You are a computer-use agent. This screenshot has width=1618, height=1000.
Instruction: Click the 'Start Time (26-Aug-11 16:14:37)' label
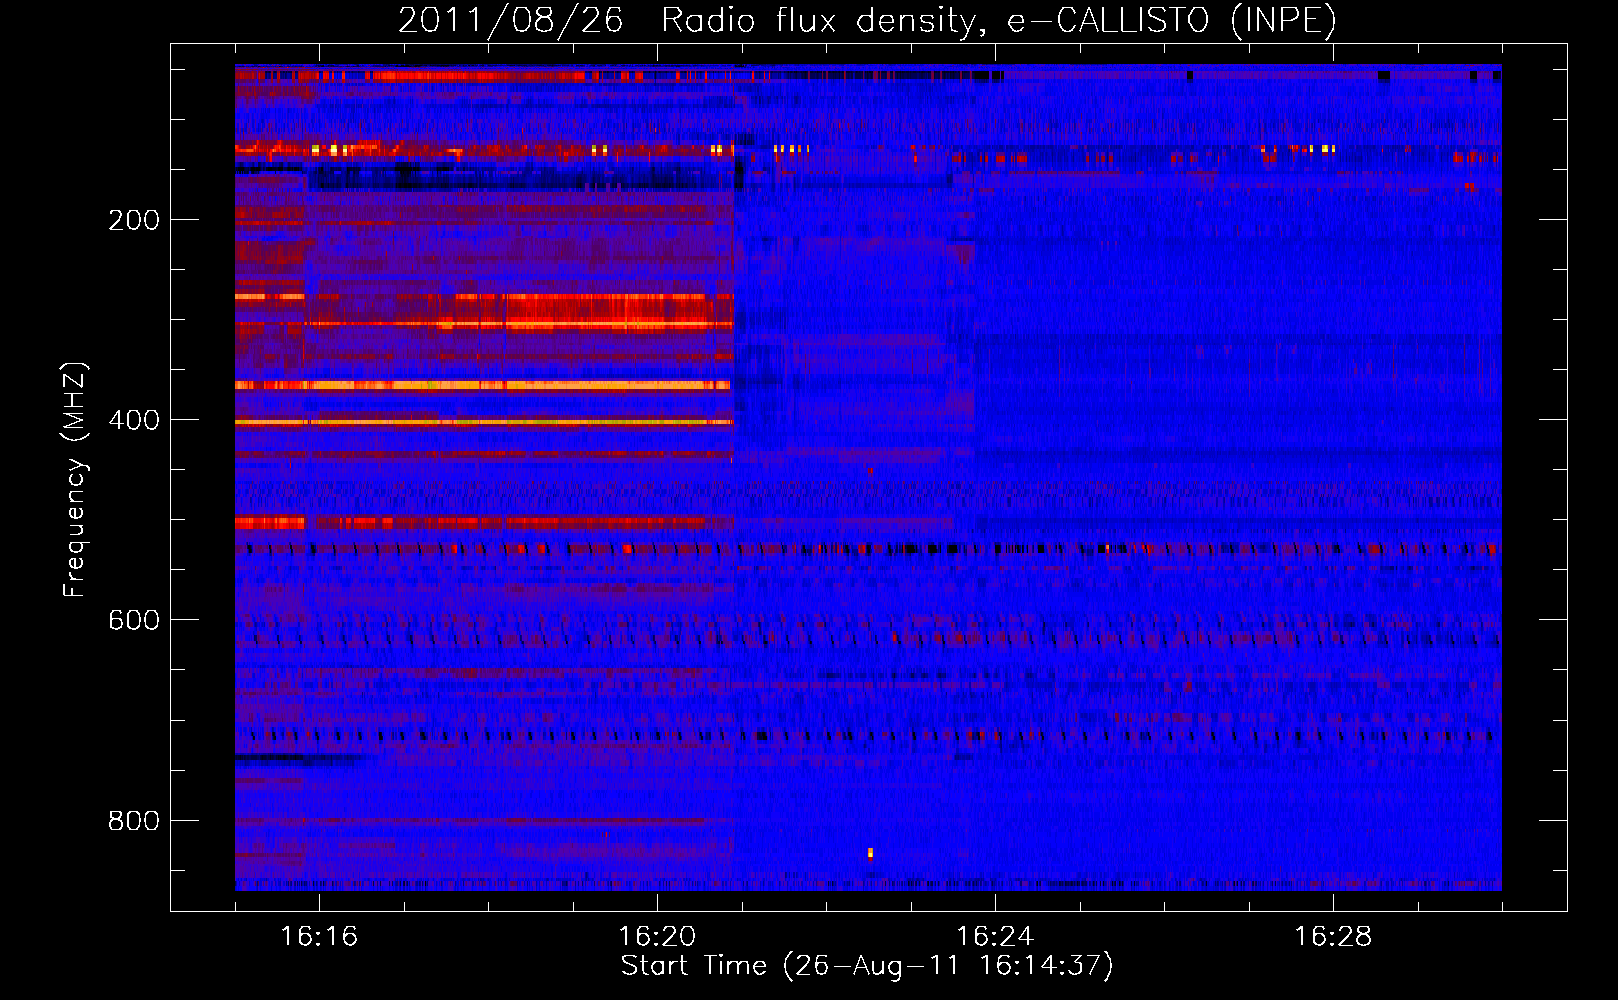tap(867, 966)
